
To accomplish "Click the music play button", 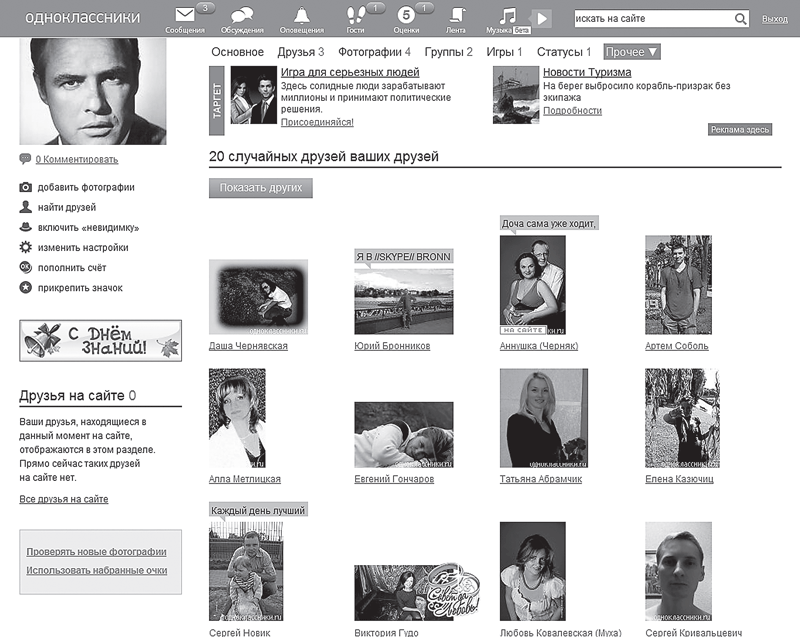I will click(x=541, y=19).
